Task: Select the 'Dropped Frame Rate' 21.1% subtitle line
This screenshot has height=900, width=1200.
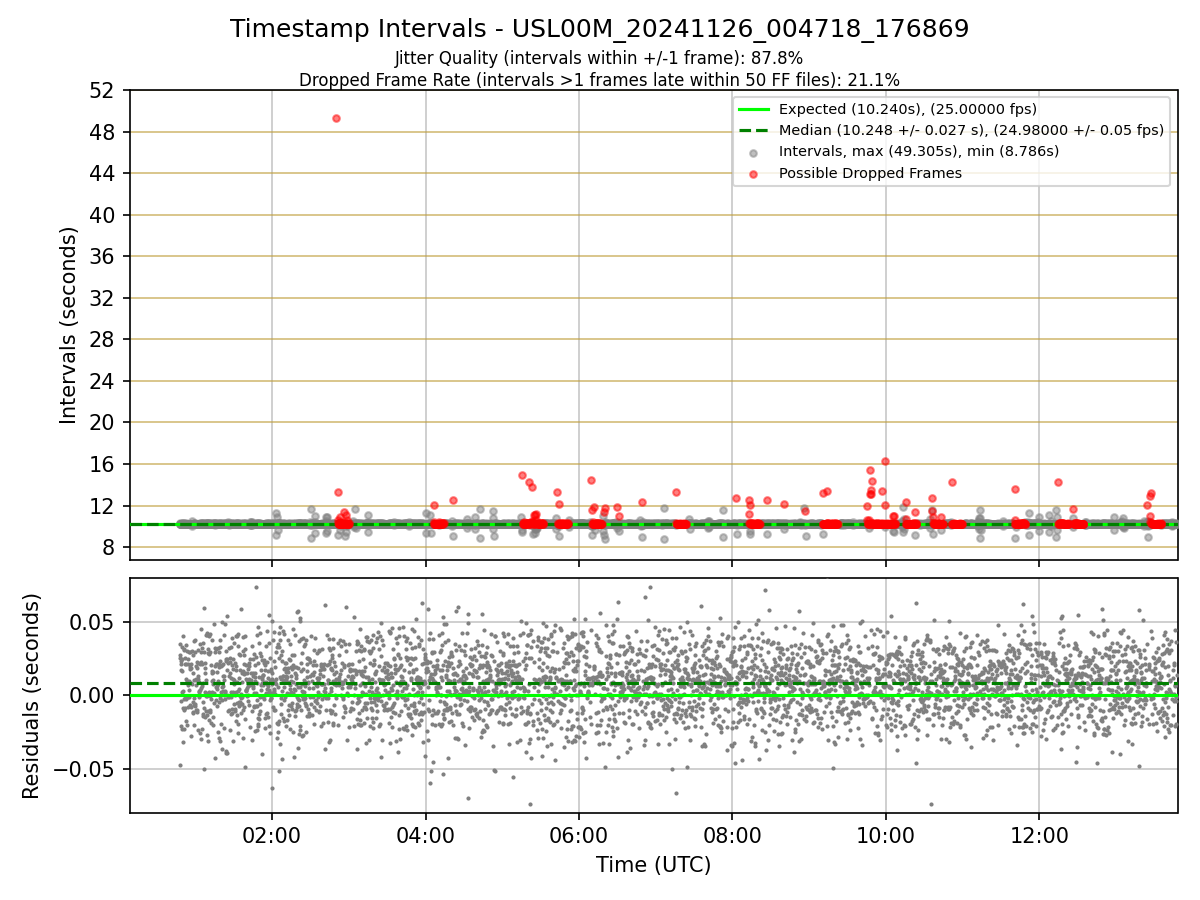Action: (x=599, y=80)
